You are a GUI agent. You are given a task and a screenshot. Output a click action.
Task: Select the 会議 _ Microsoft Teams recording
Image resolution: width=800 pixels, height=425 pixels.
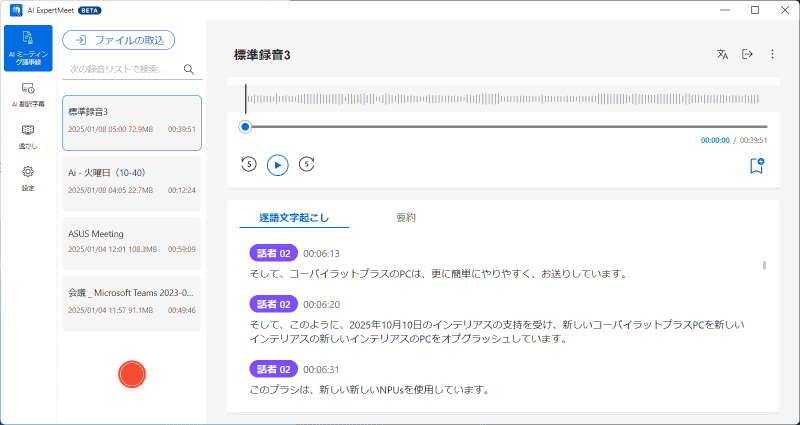pos(132,303)
